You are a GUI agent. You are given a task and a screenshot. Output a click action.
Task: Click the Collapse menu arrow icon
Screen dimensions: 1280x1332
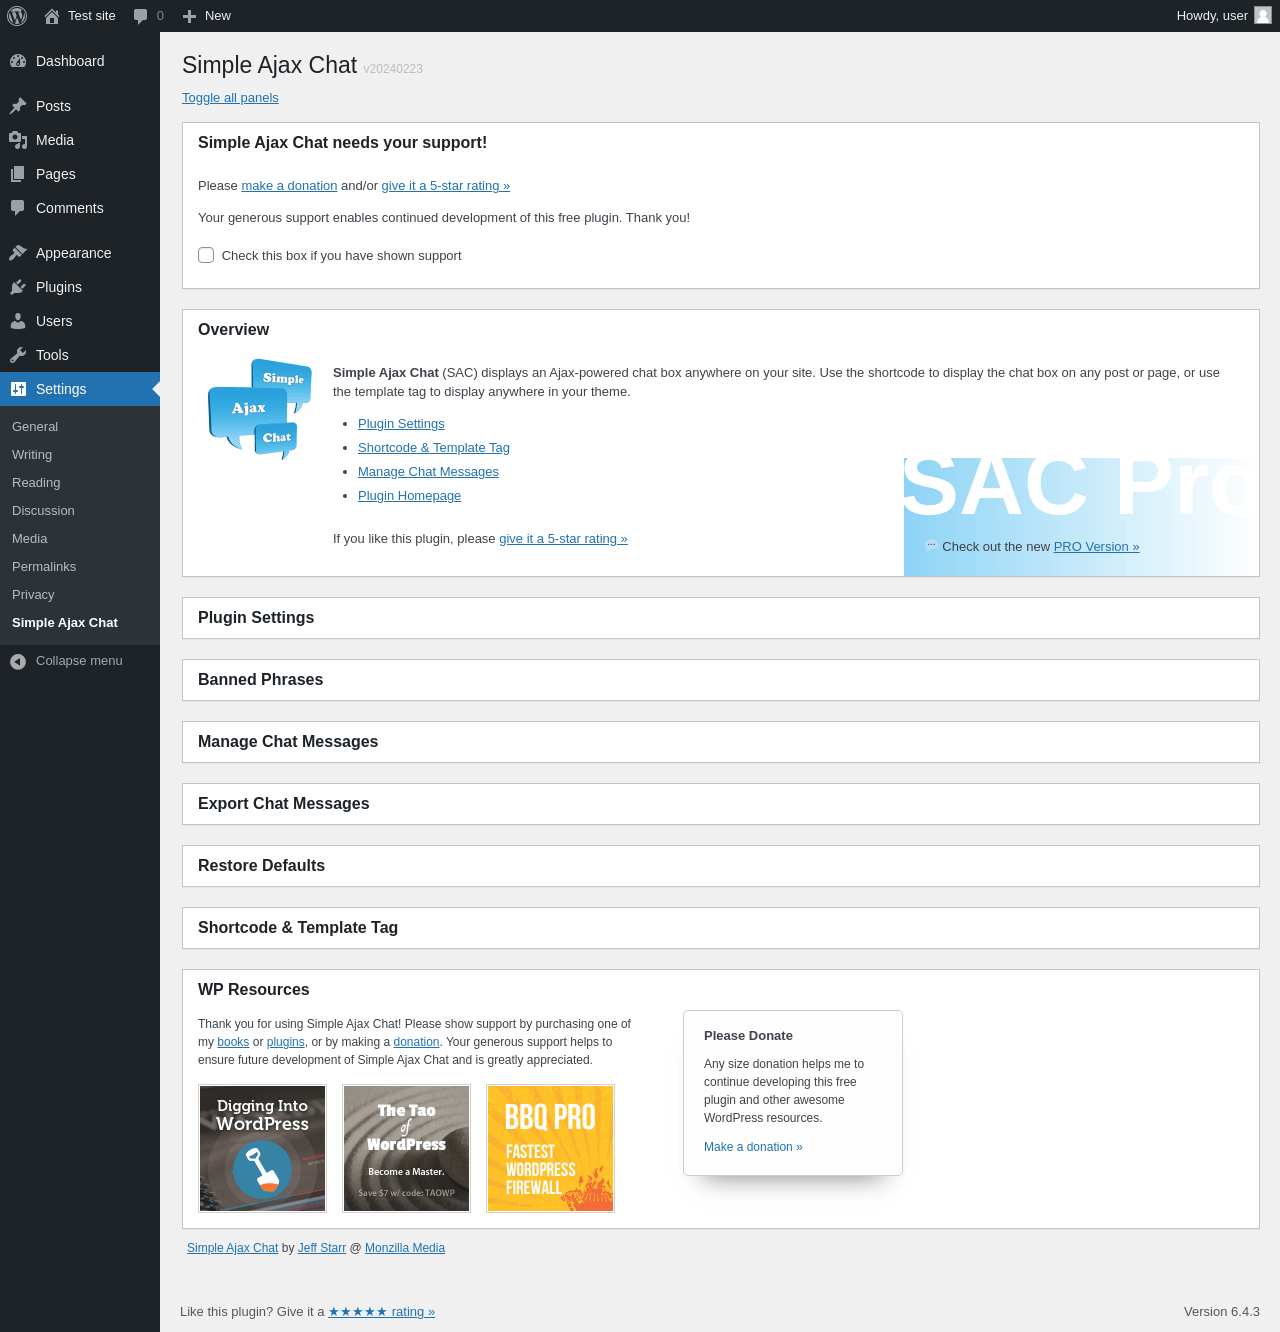[x=18, y=661]
